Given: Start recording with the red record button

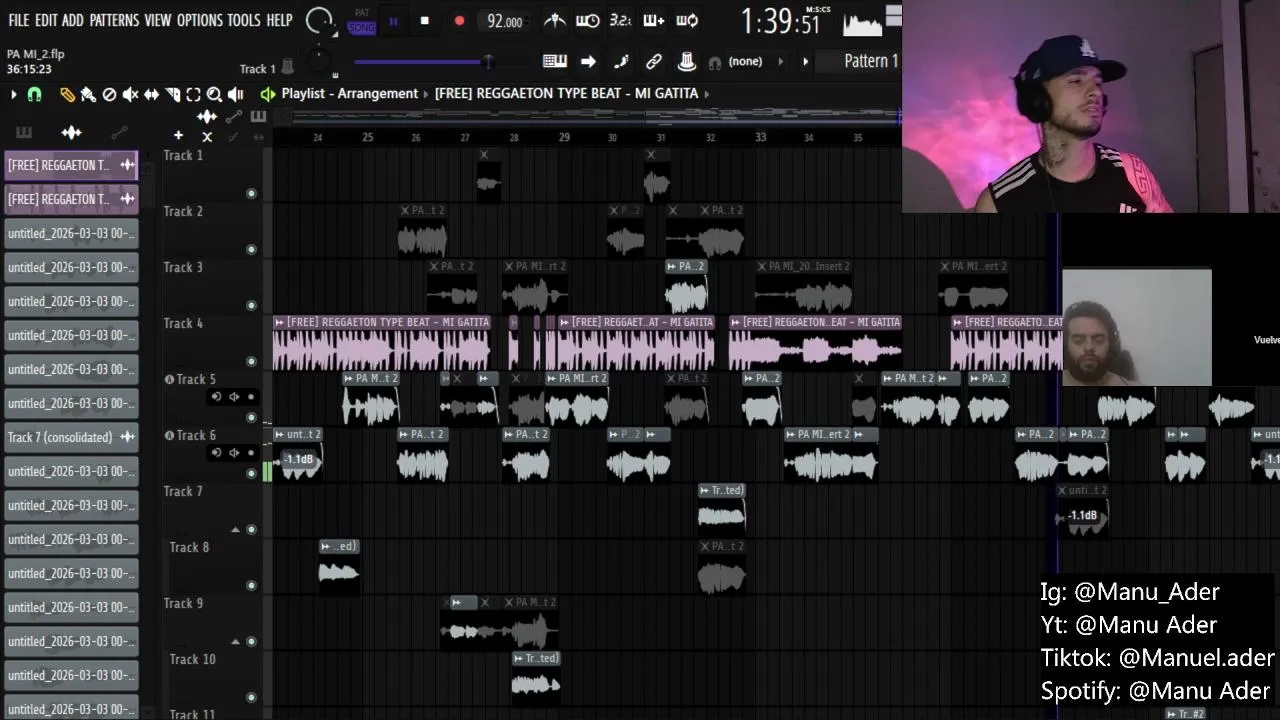Looking at the screenshot, I should click(x=459, y=21).
